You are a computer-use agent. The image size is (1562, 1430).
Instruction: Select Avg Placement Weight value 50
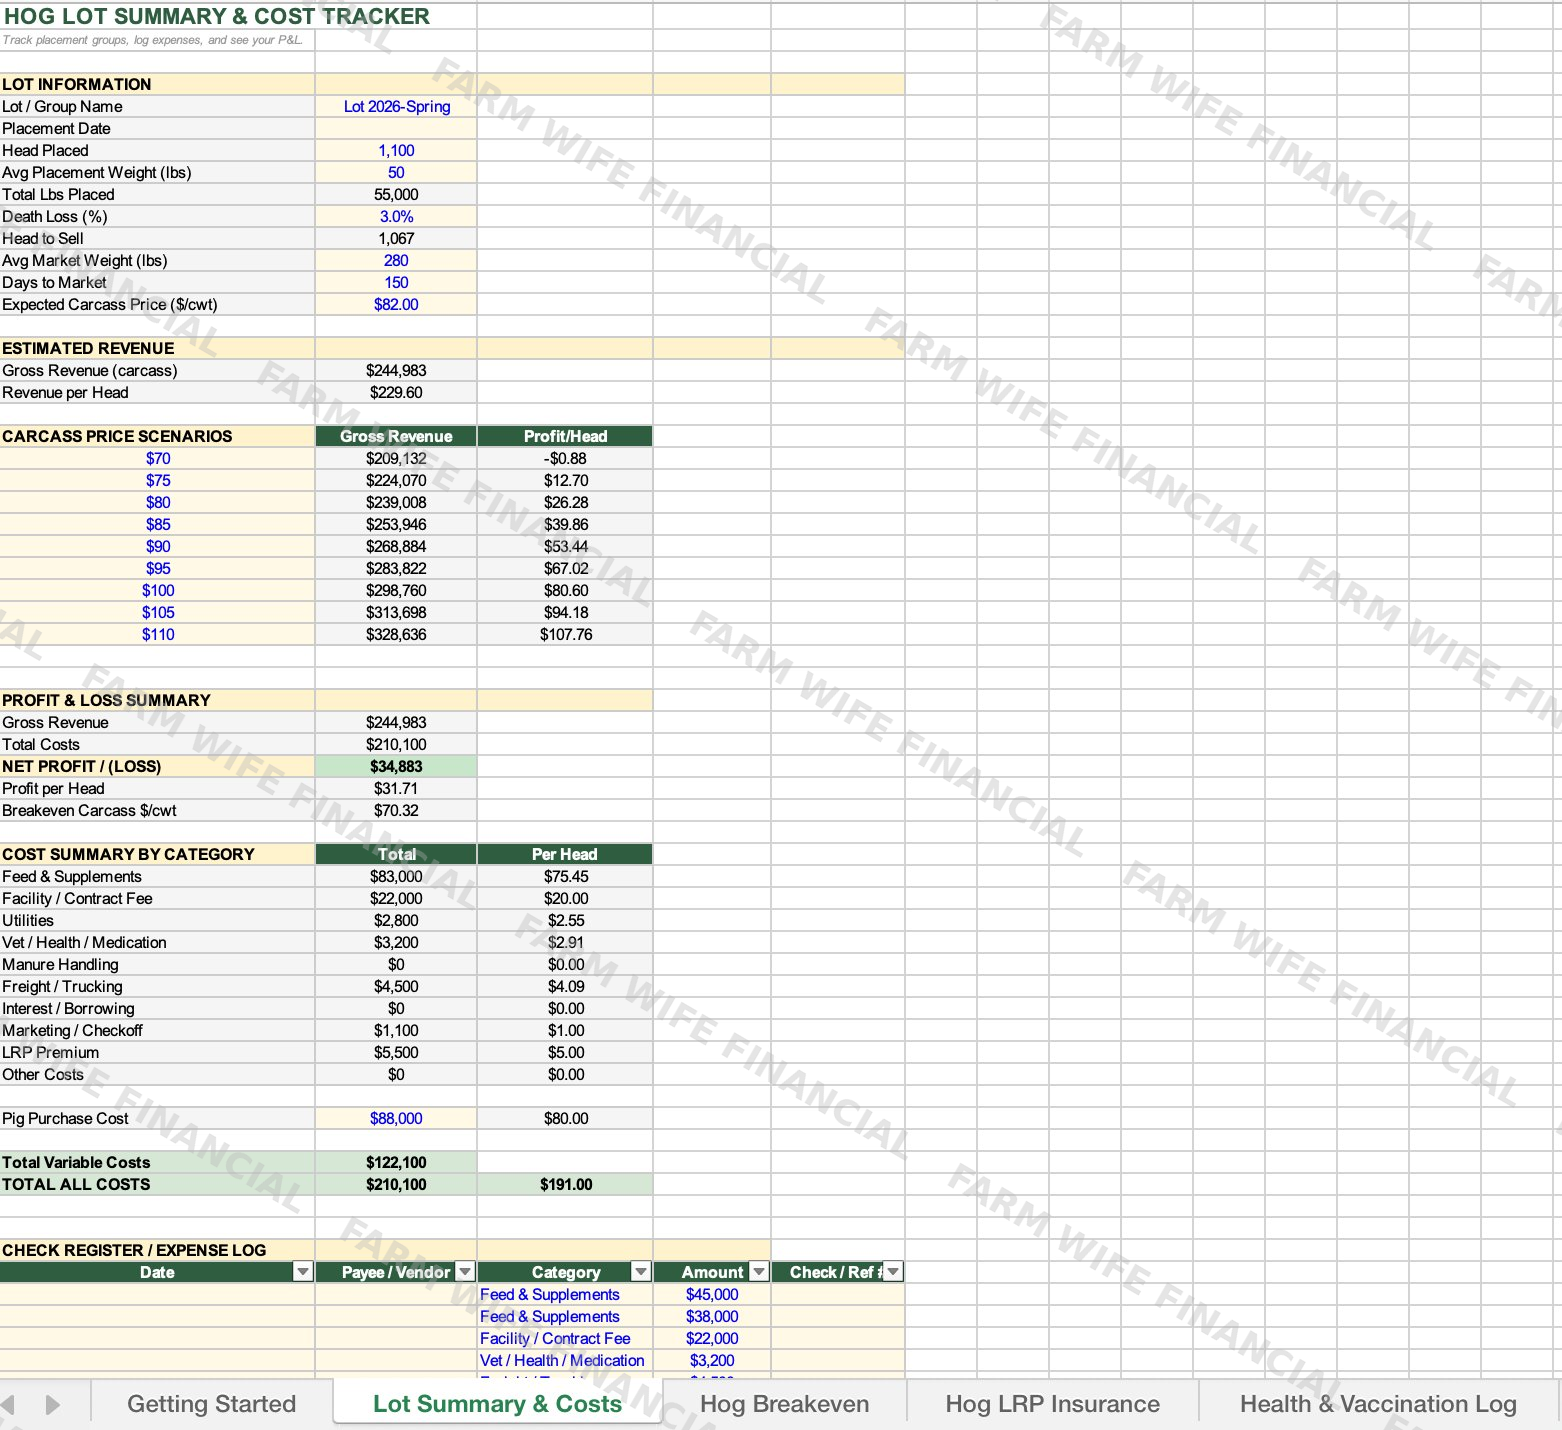point(396,173)
